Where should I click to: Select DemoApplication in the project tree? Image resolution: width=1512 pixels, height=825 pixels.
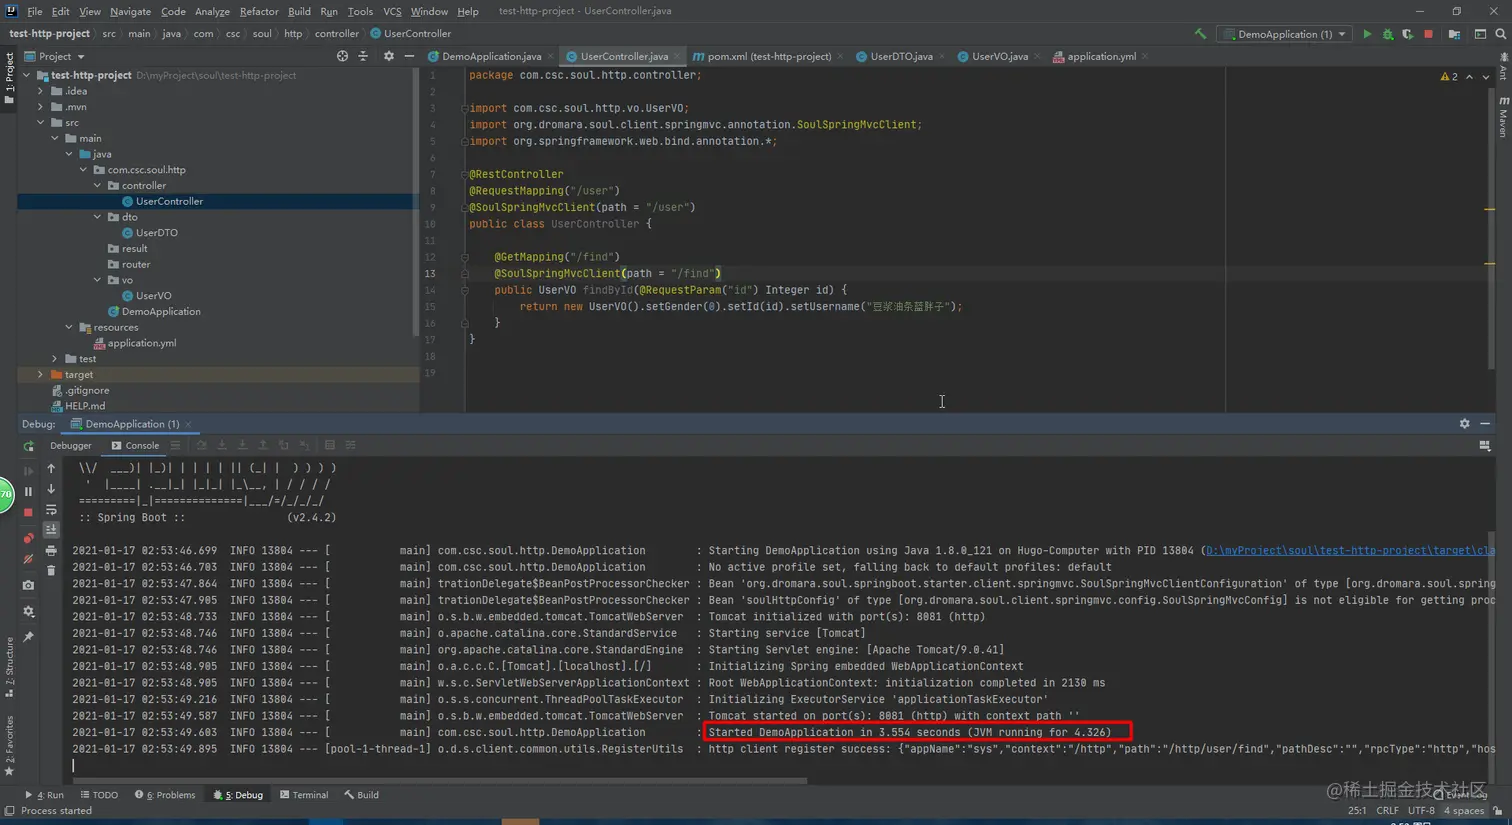point(160,312)
